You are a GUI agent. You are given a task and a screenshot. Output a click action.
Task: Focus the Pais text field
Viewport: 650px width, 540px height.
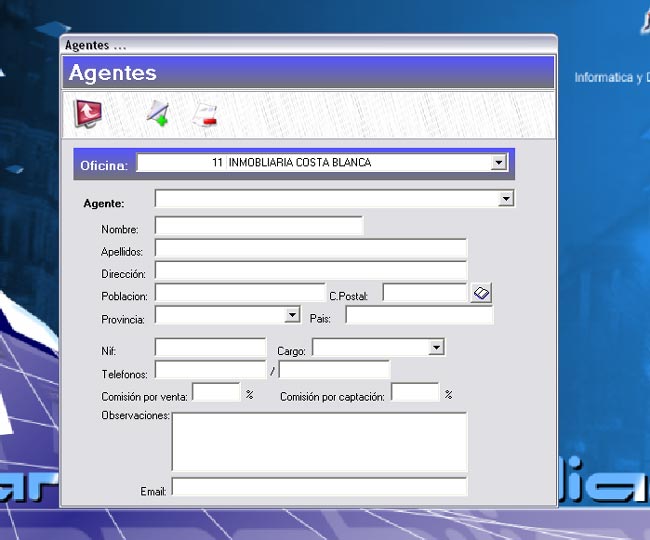coord(420,315)
